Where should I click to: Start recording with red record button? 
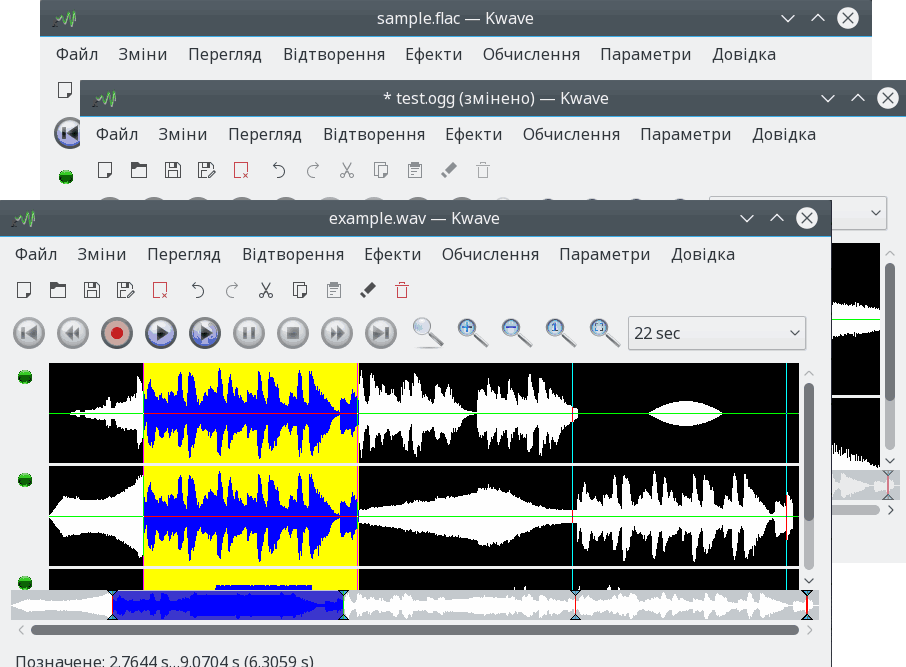(117, 333)
